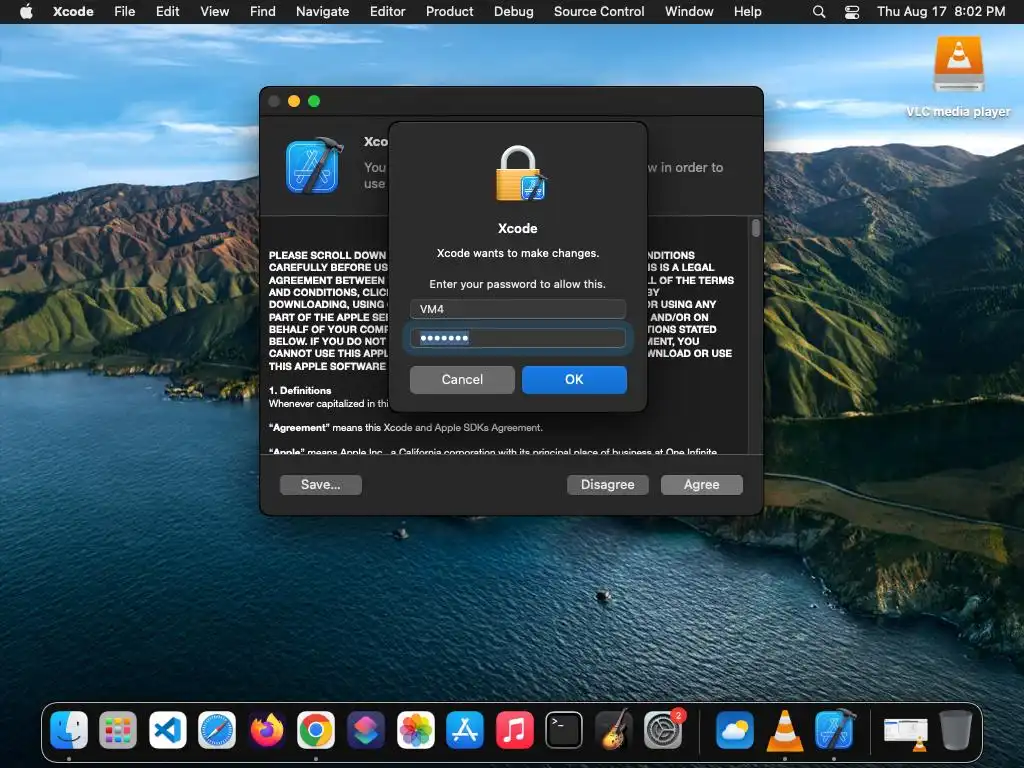Image resolution: width=1024 pixels, height=768 pixels.
Task: Open Shortcuts app in Dock
Action: click(x=366, y=729)
